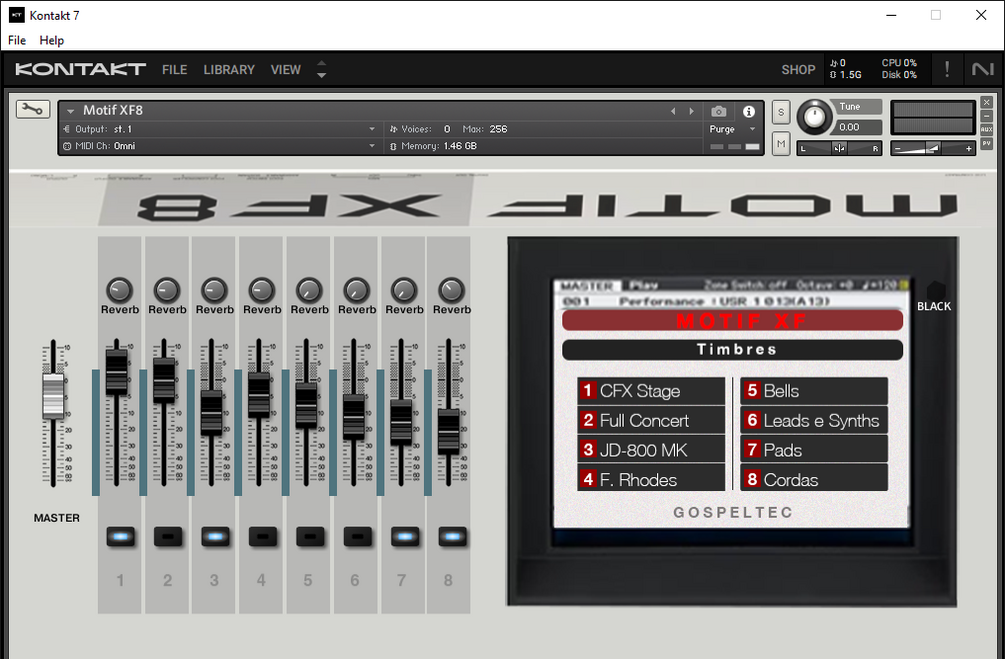Click the Tune value field 0.00
The width and height of the screenshot is (1005, 659).
tap(859, 127)
